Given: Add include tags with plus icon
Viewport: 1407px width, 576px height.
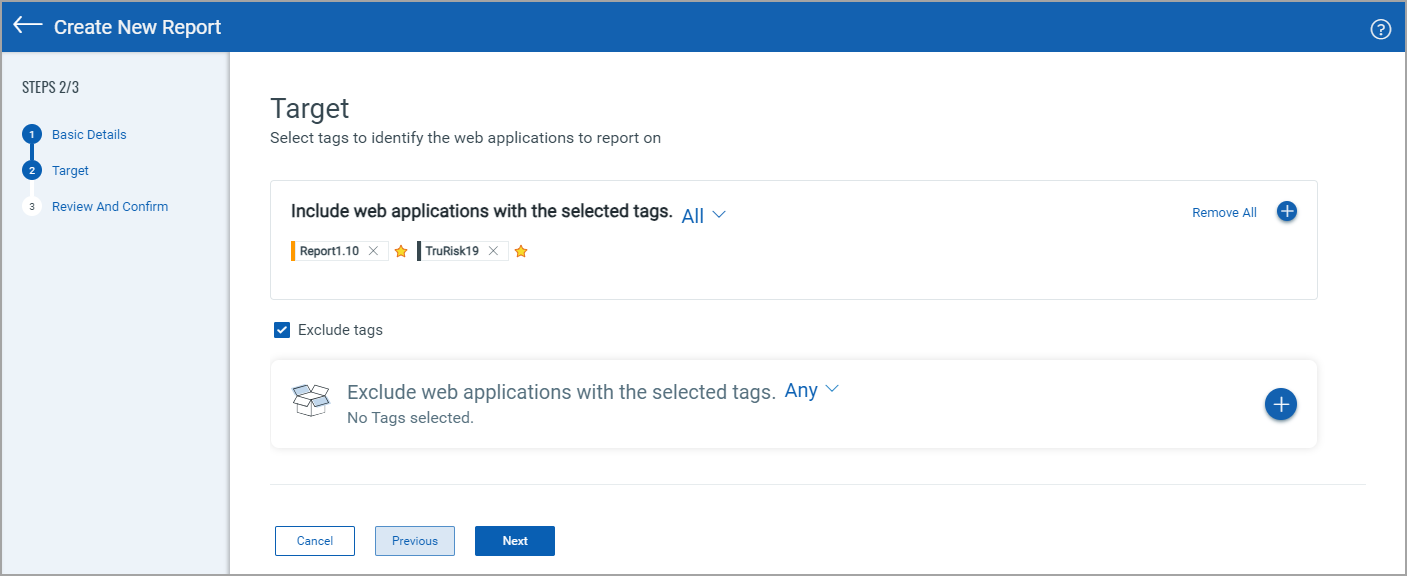Looking at the screenshot, I should pos(1287,212).
